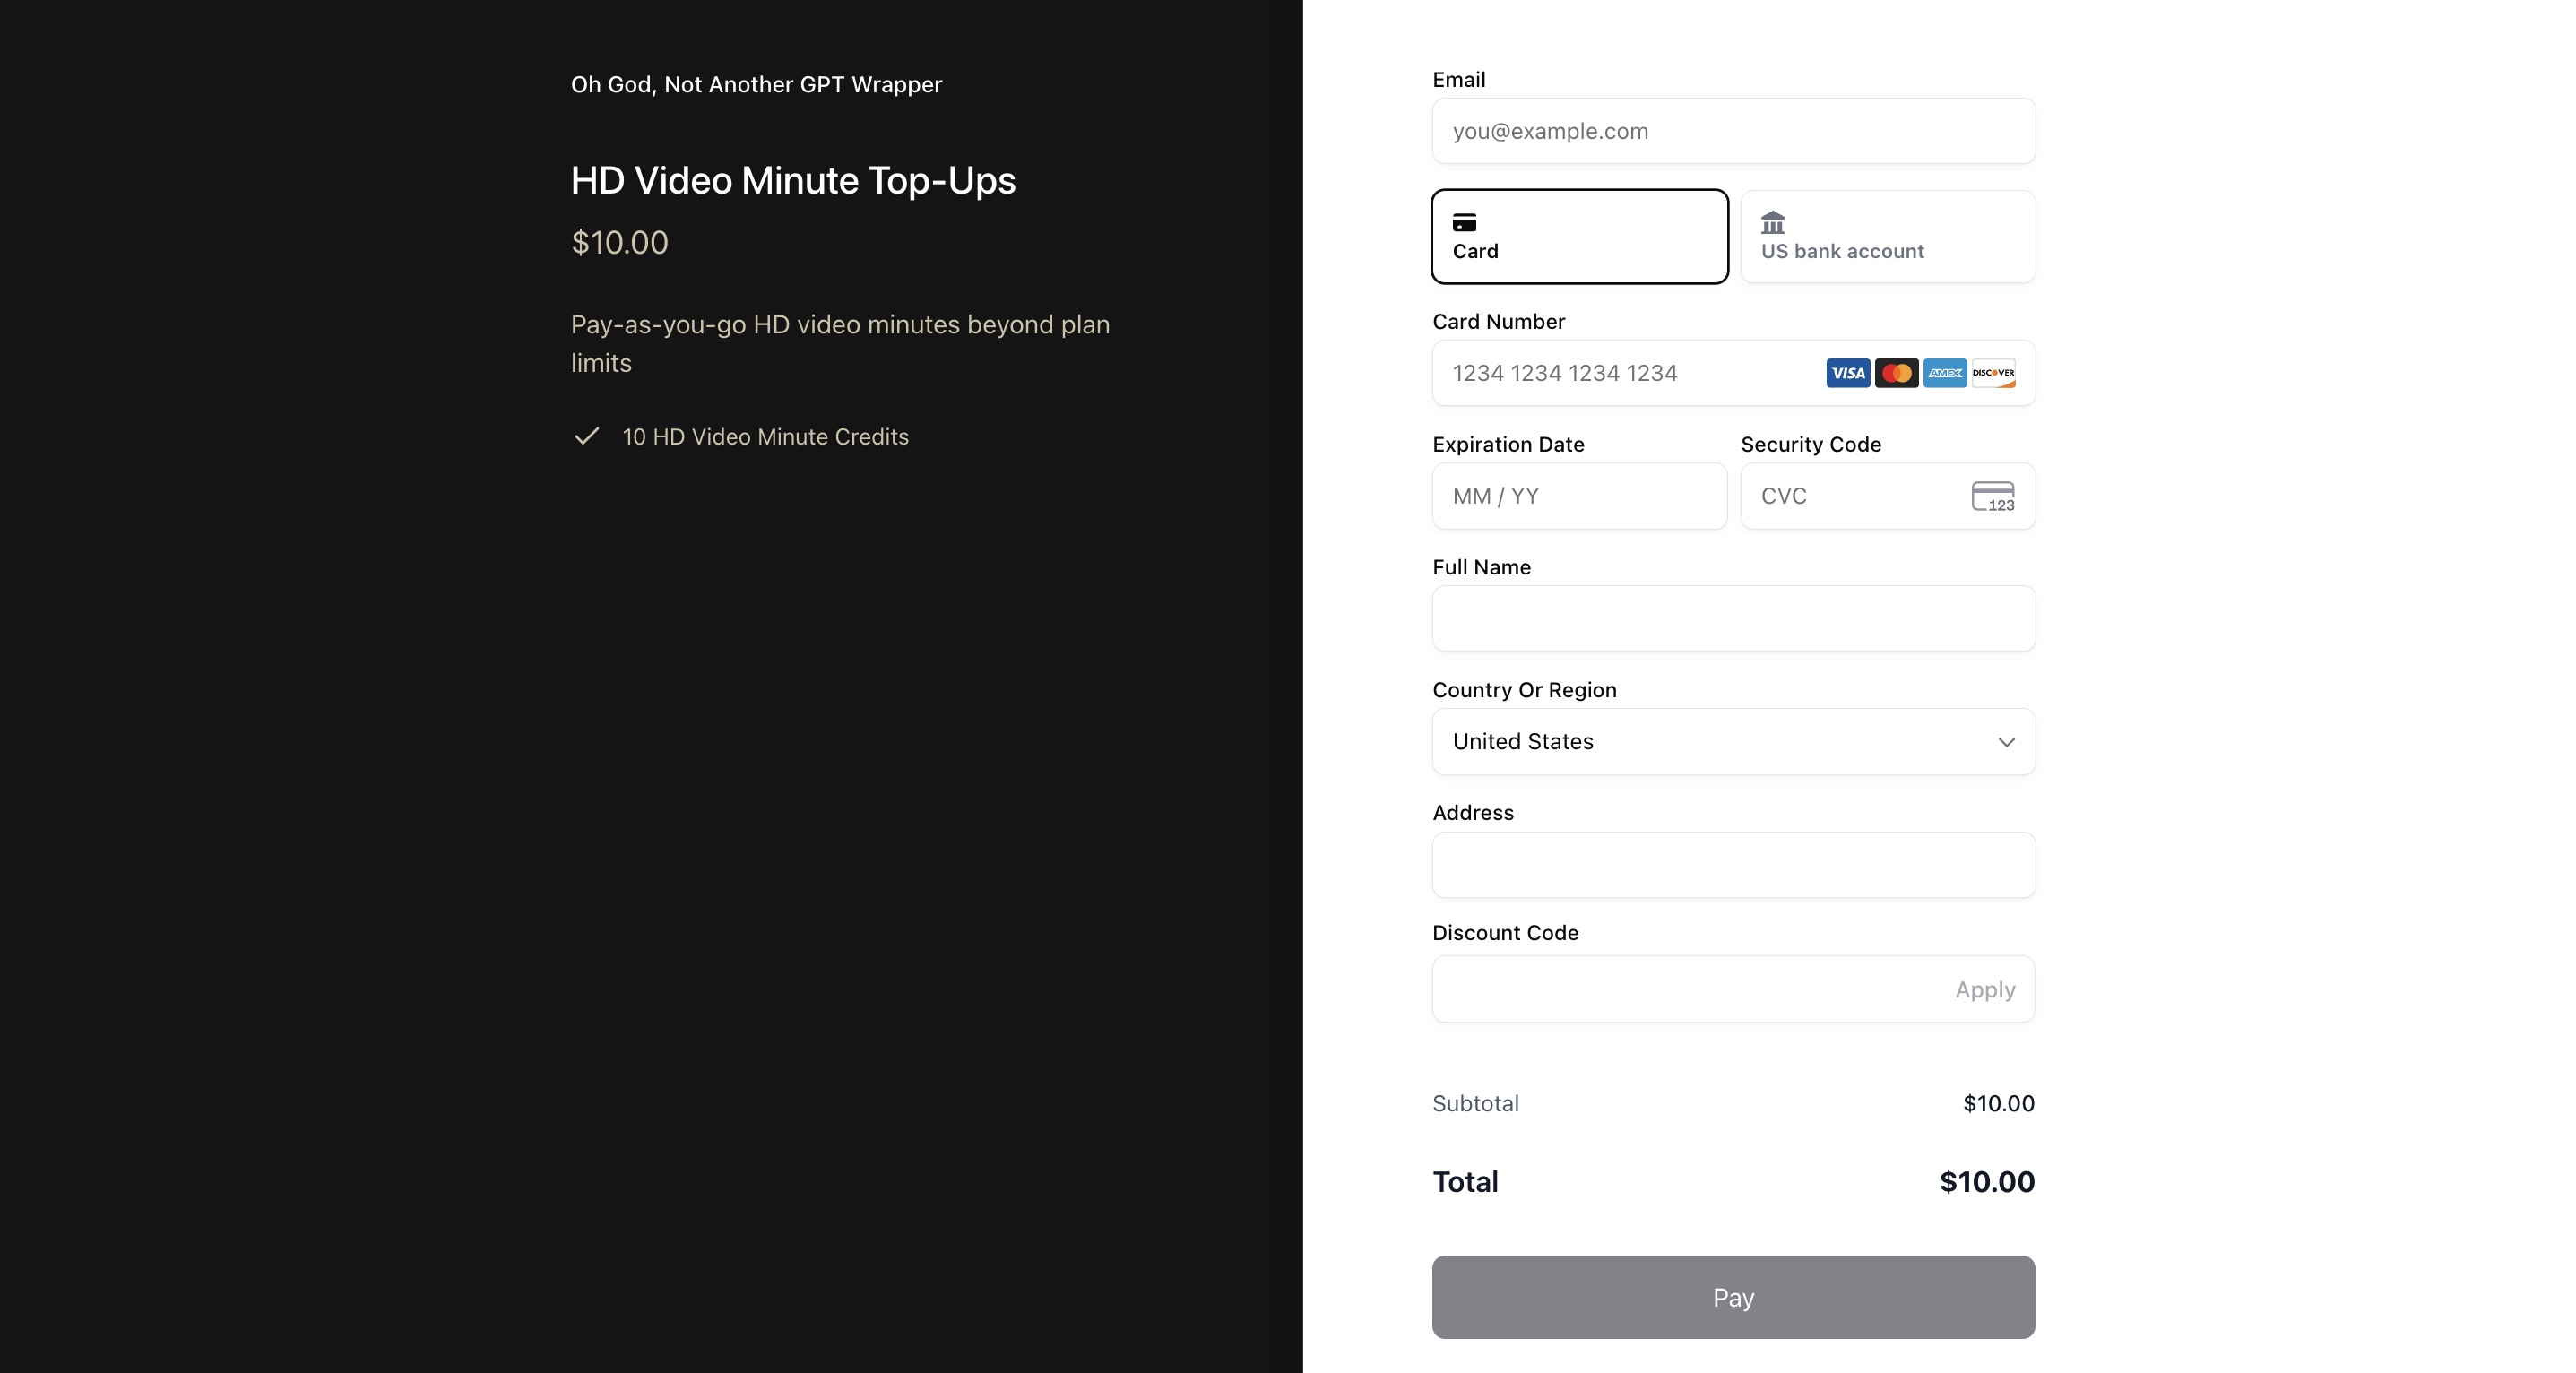Click the Full Name text box
2576x1373 pixels.
pyautogui.click(x=1732, y=619)
